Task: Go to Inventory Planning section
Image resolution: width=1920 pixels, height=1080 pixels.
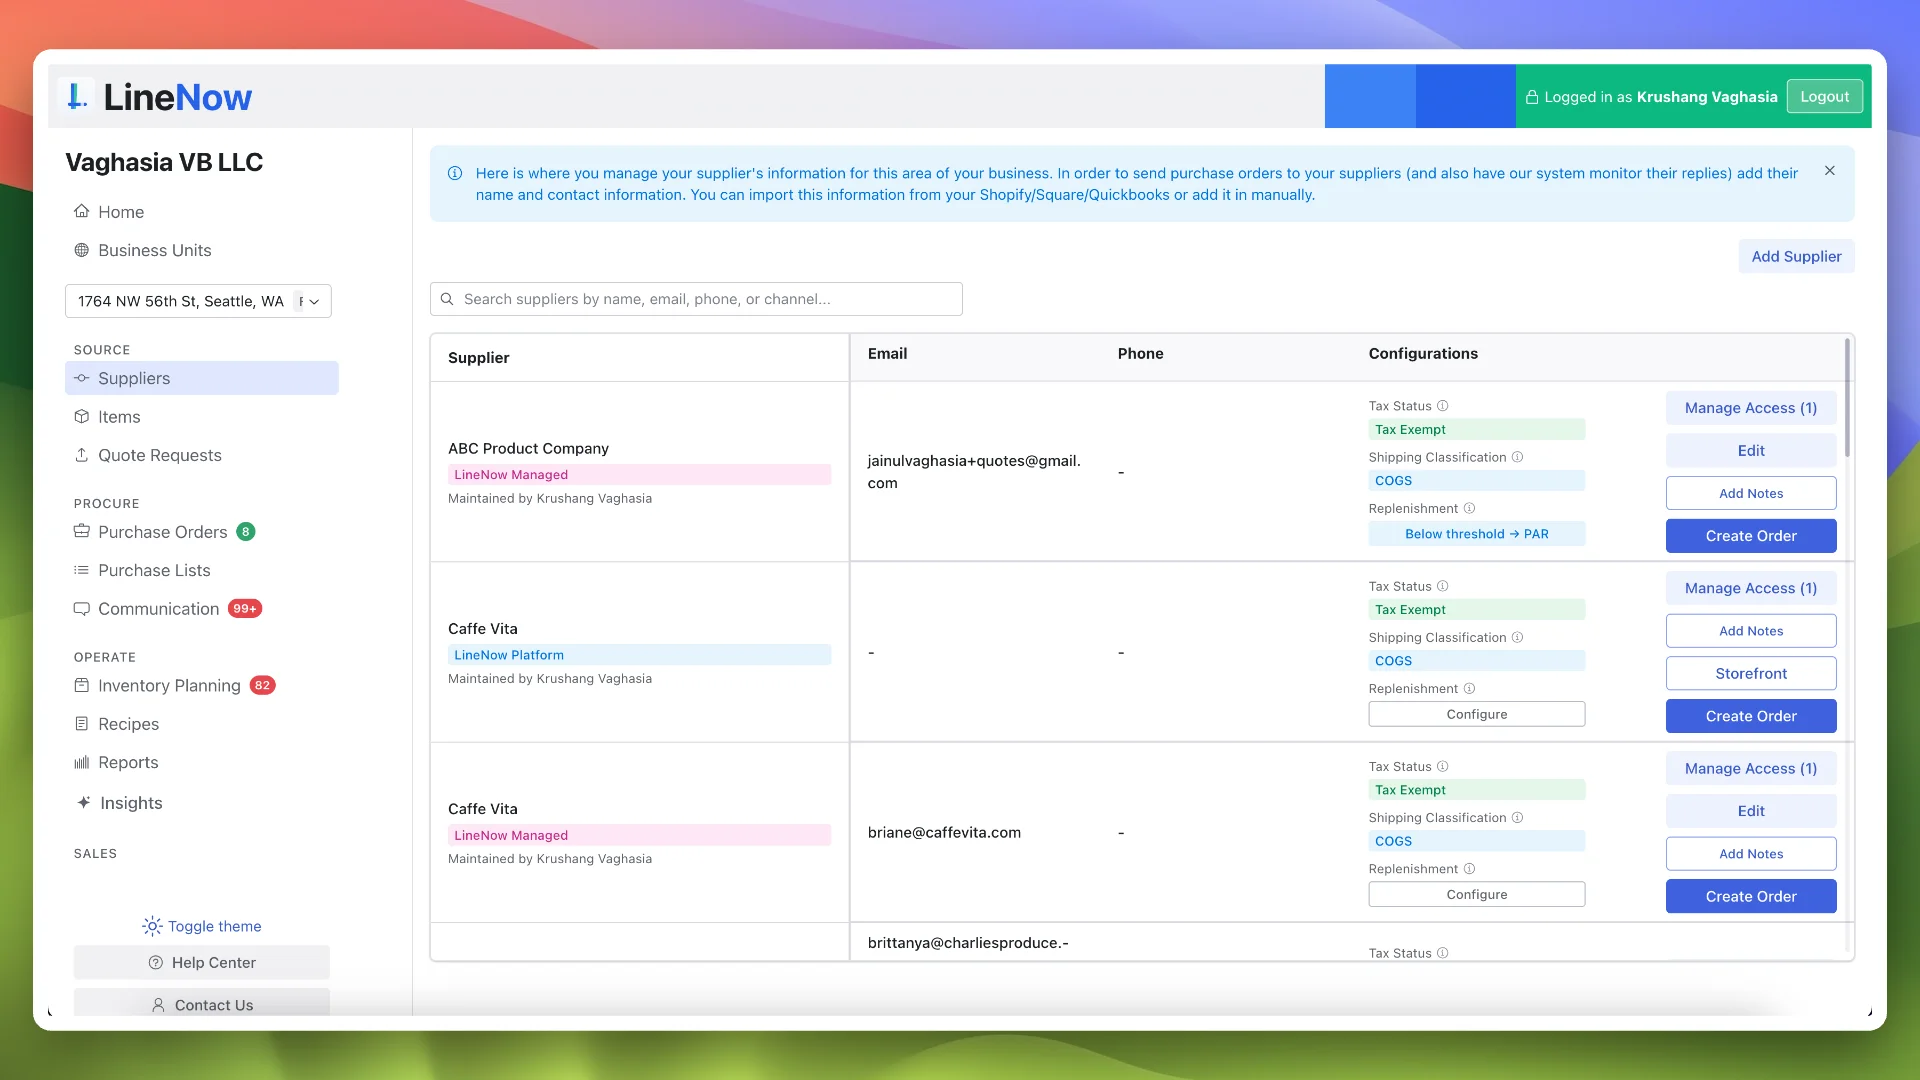Action: click(169, 686)
